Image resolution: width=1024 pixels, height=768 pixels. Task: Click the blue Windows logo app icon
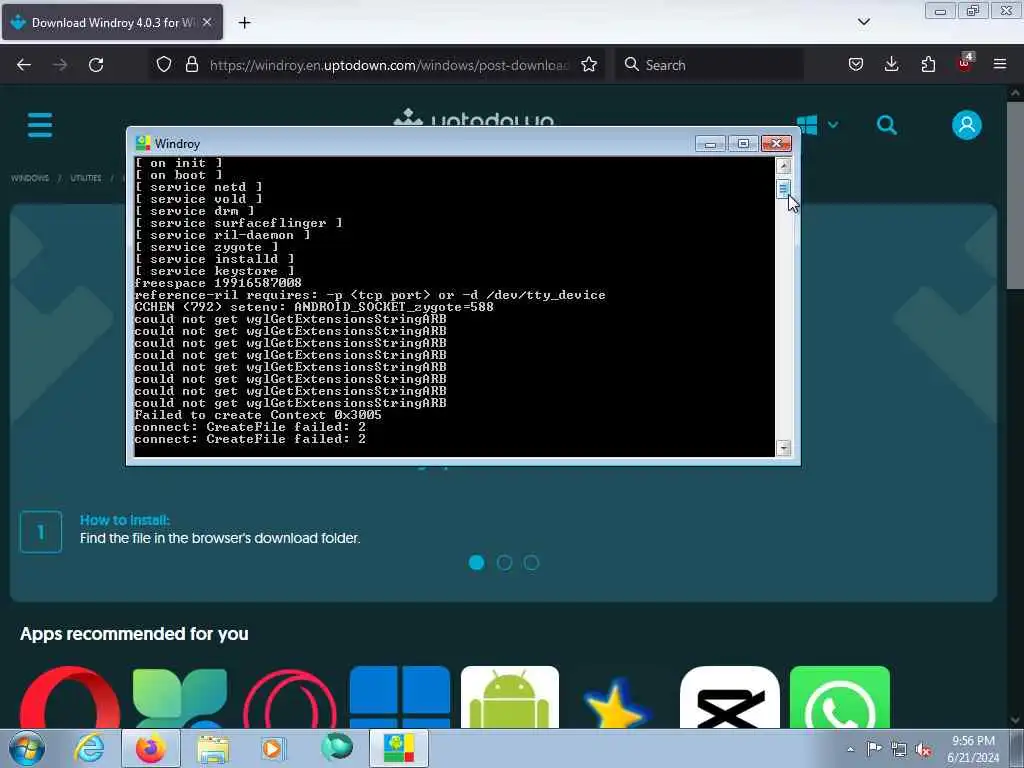pyautogui.click(x=400, y=697)
